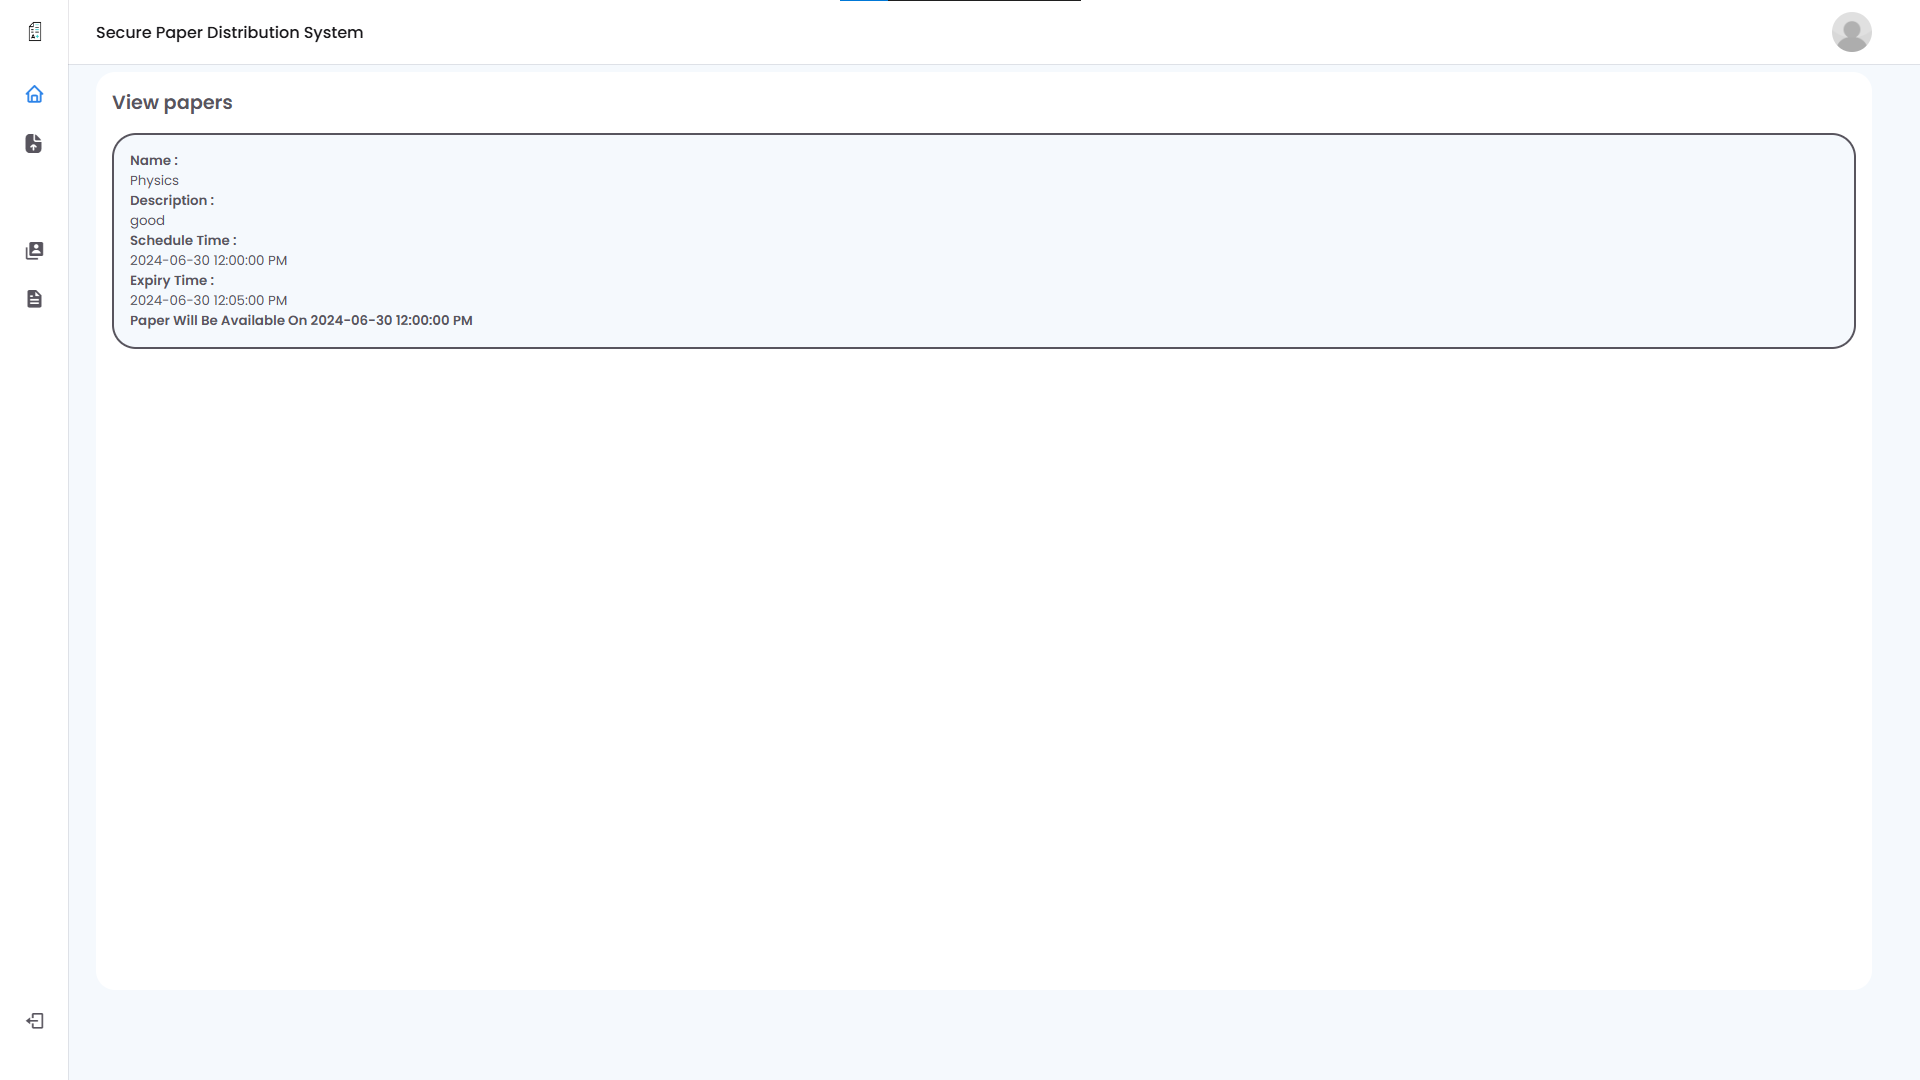Click the Name label in paper card
This screenshot has width=1920, height=1080.
(x=153, y=160)
